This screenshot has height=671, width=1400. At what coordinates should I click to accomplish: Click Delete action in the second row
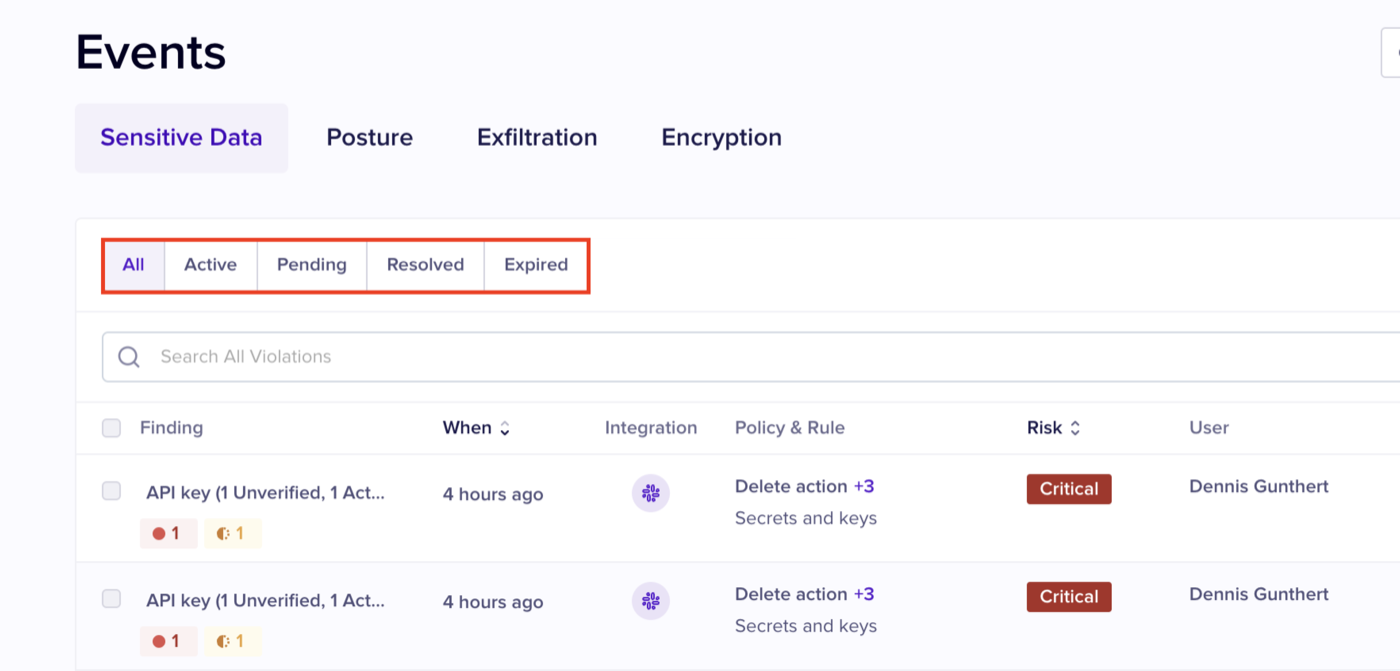pyautogui.click(x=791, y=594)
